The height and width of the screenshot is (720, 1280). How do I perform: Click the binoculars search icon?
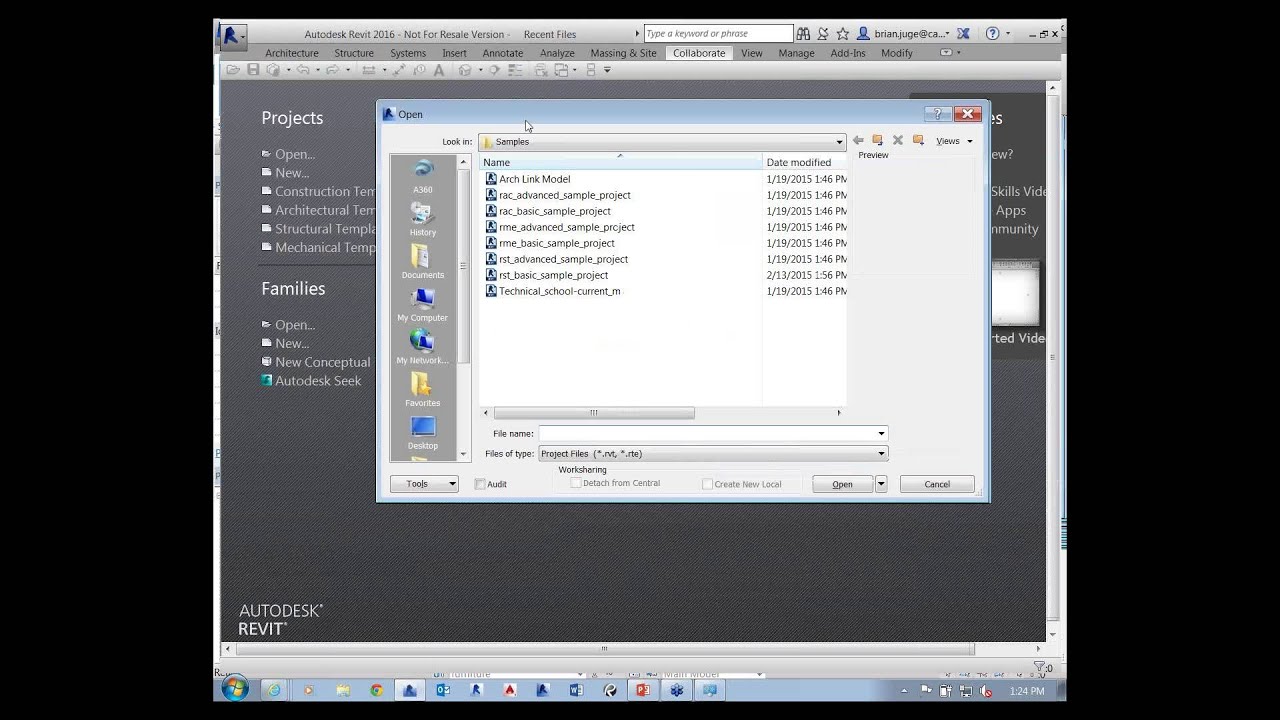click(x=803, y=34)
